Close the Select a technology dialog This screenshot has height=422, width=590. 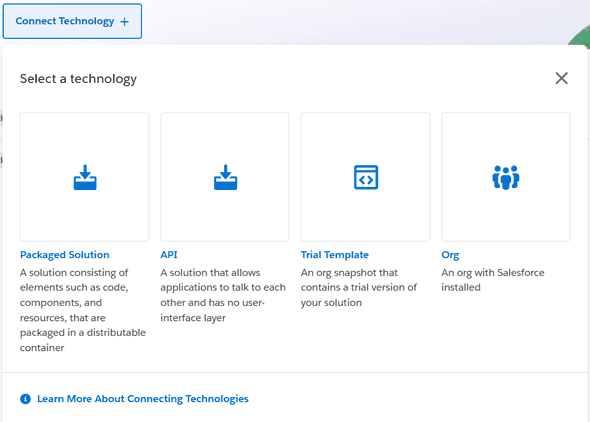pos(561,78)
